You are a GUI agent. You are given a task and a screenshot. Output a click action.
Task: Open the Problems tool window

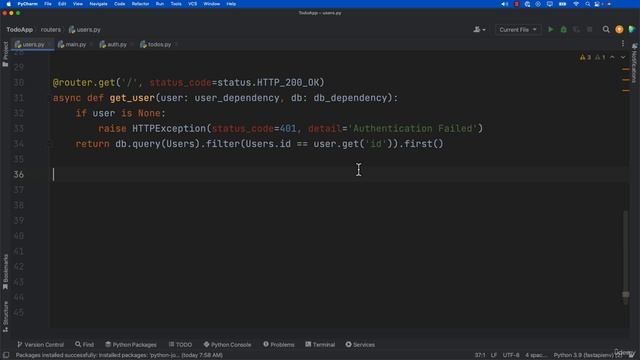(x=279, y=344)
